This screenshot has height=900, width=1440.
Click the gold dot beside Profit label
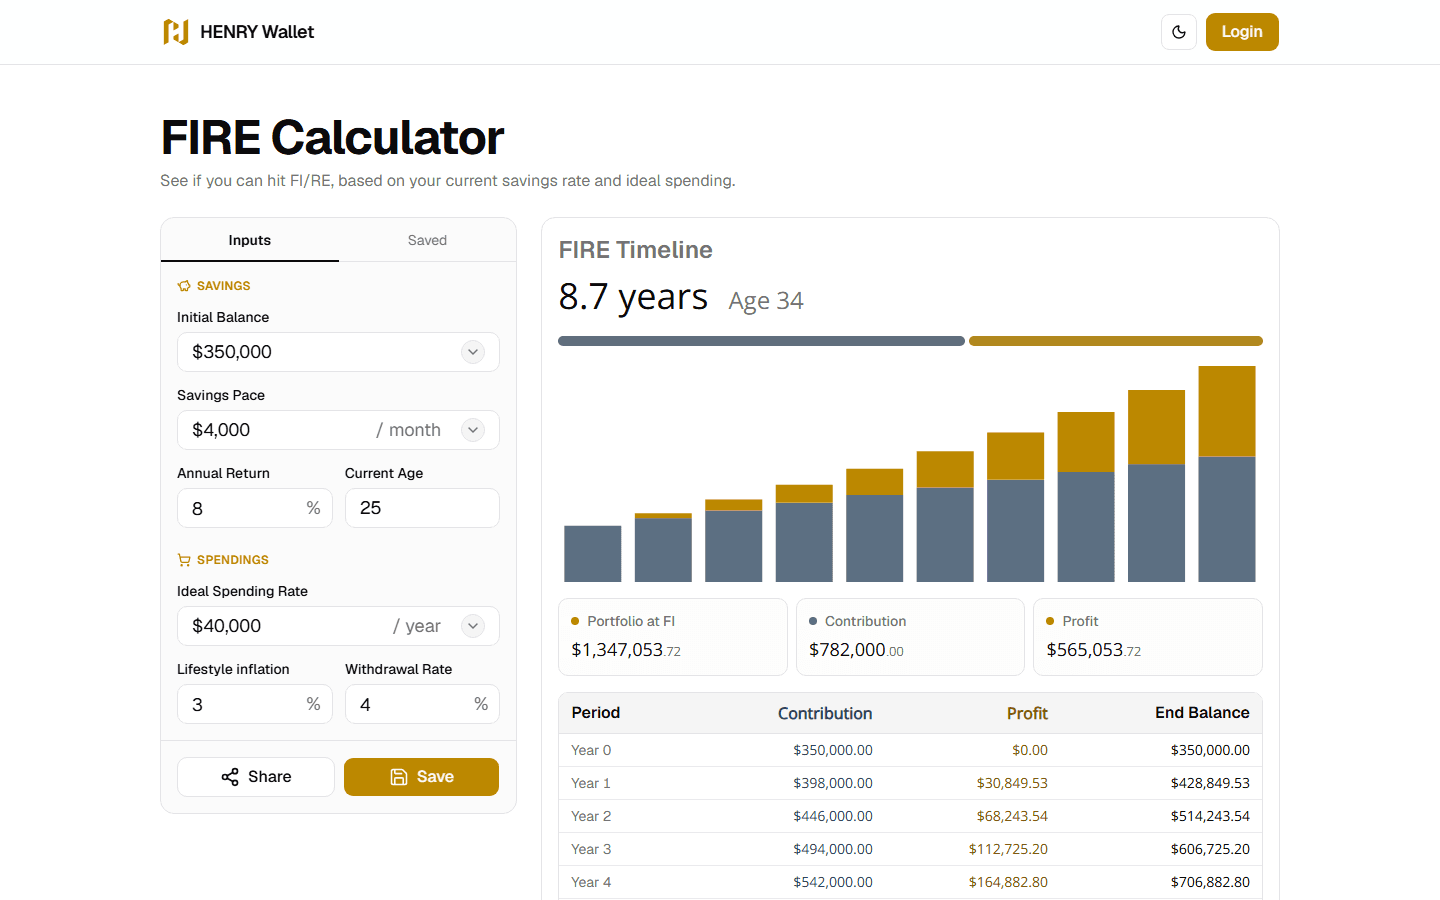point(1050,621)
